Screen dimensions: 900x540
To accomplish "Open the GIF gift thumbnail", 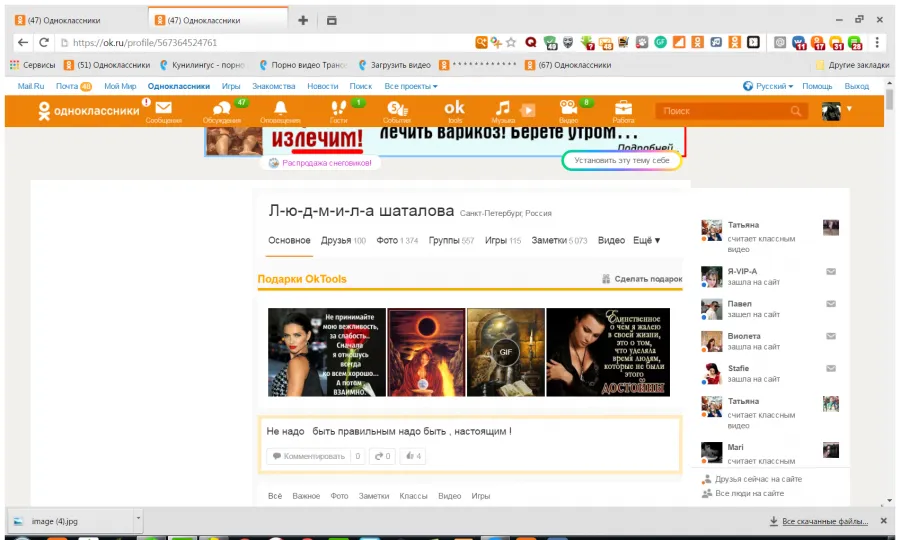I will 506,352.
